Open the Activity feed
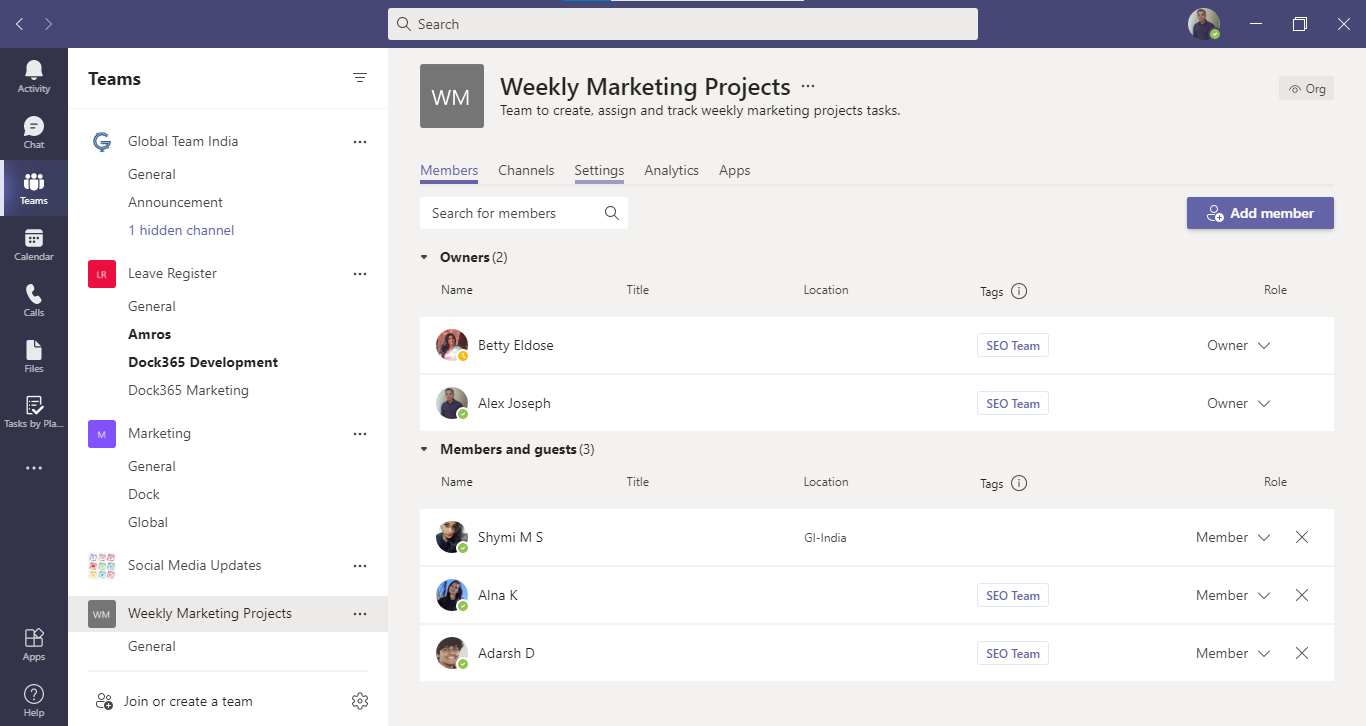This screenshot has width=1366, height=726. click(x=33, y=75)
